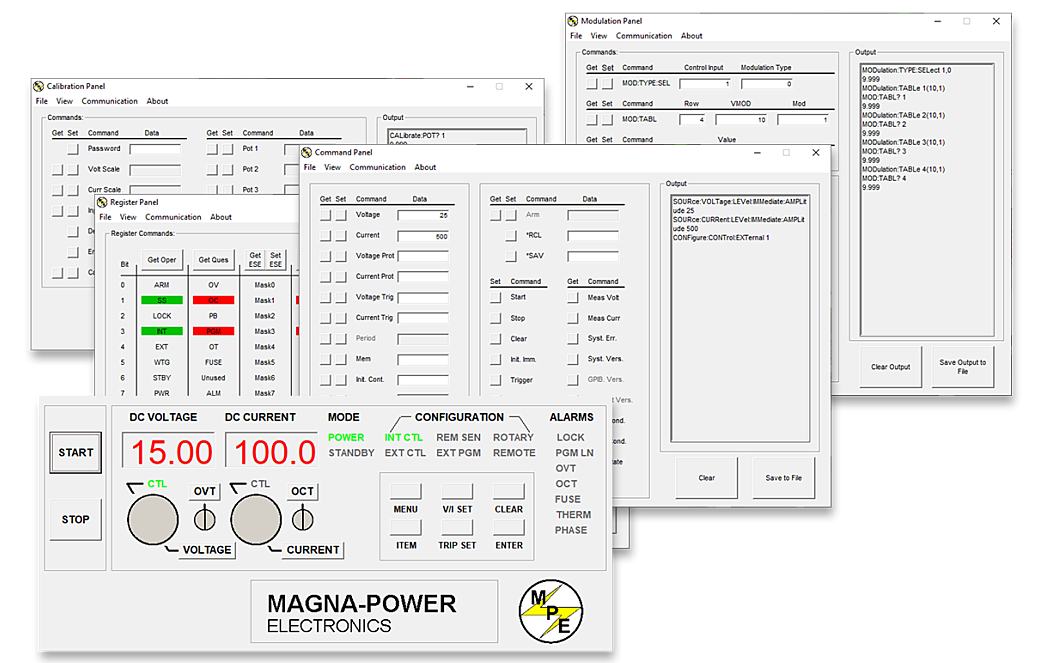Screen dimensions: 1041x663
Task: Click the TRIP SET key
Action: pos(457,527)
